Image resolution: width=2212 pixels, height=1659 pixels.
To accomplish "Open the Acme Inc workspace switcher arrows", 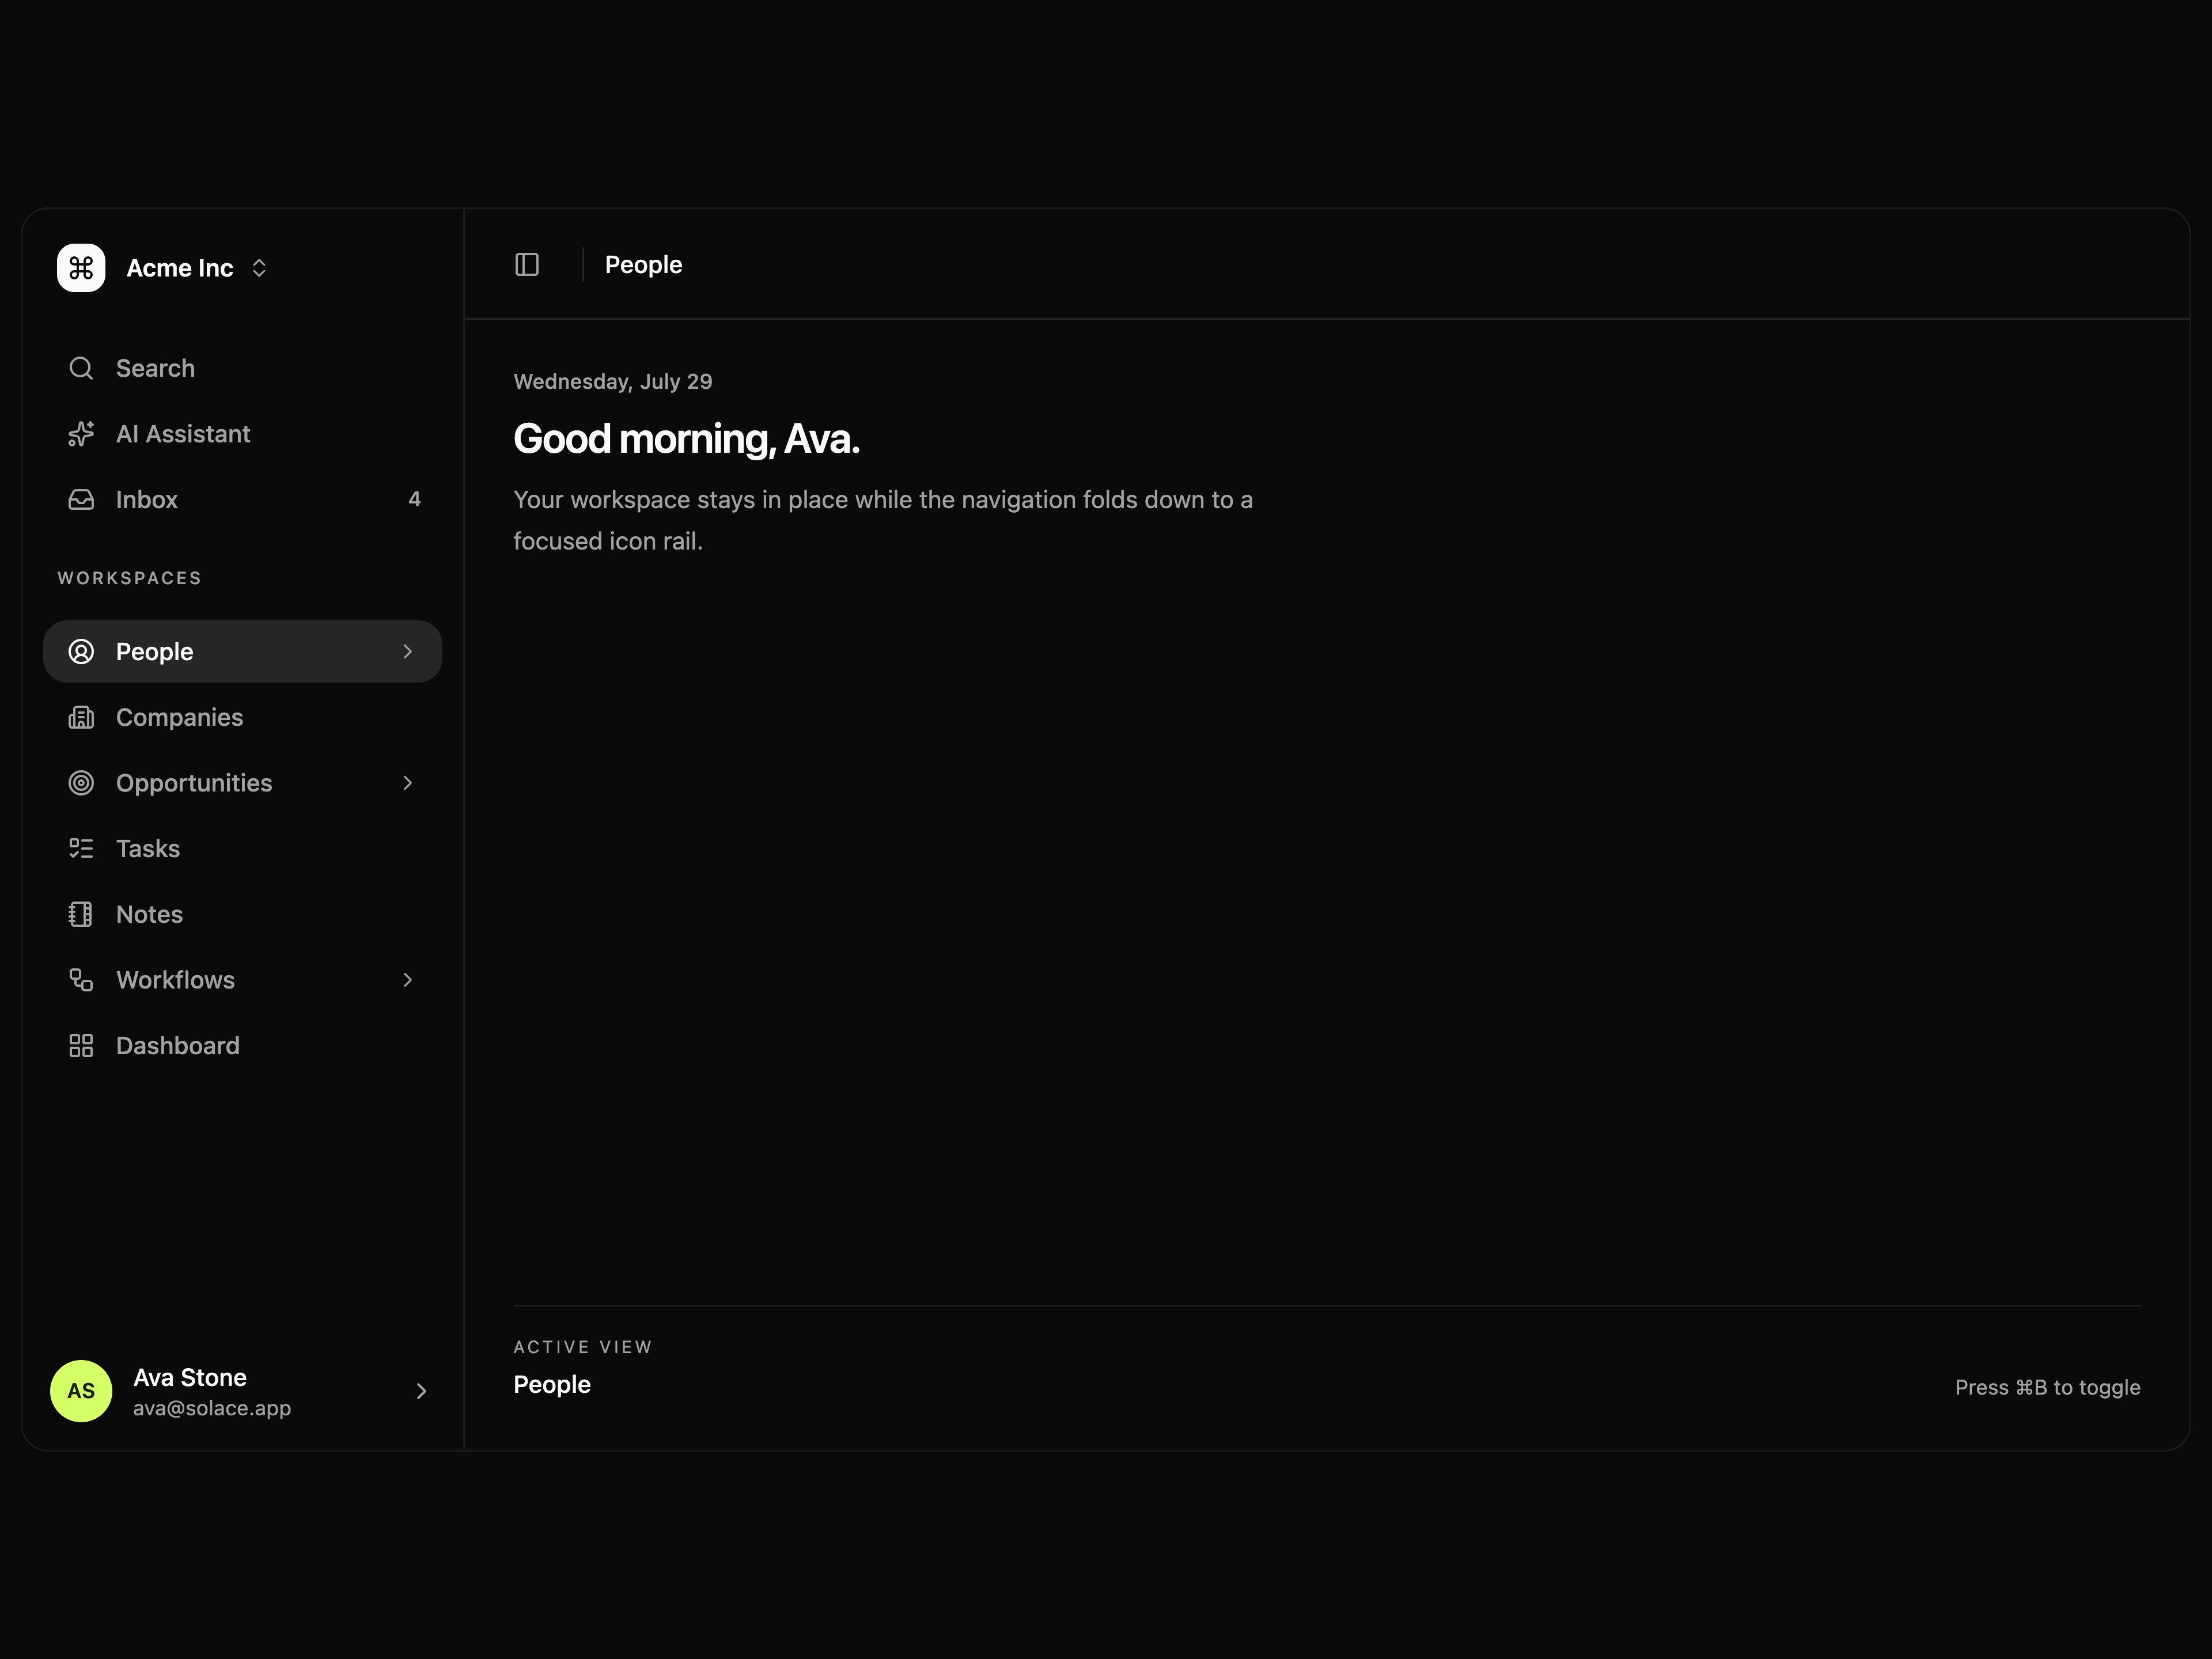I will point(259,268).
